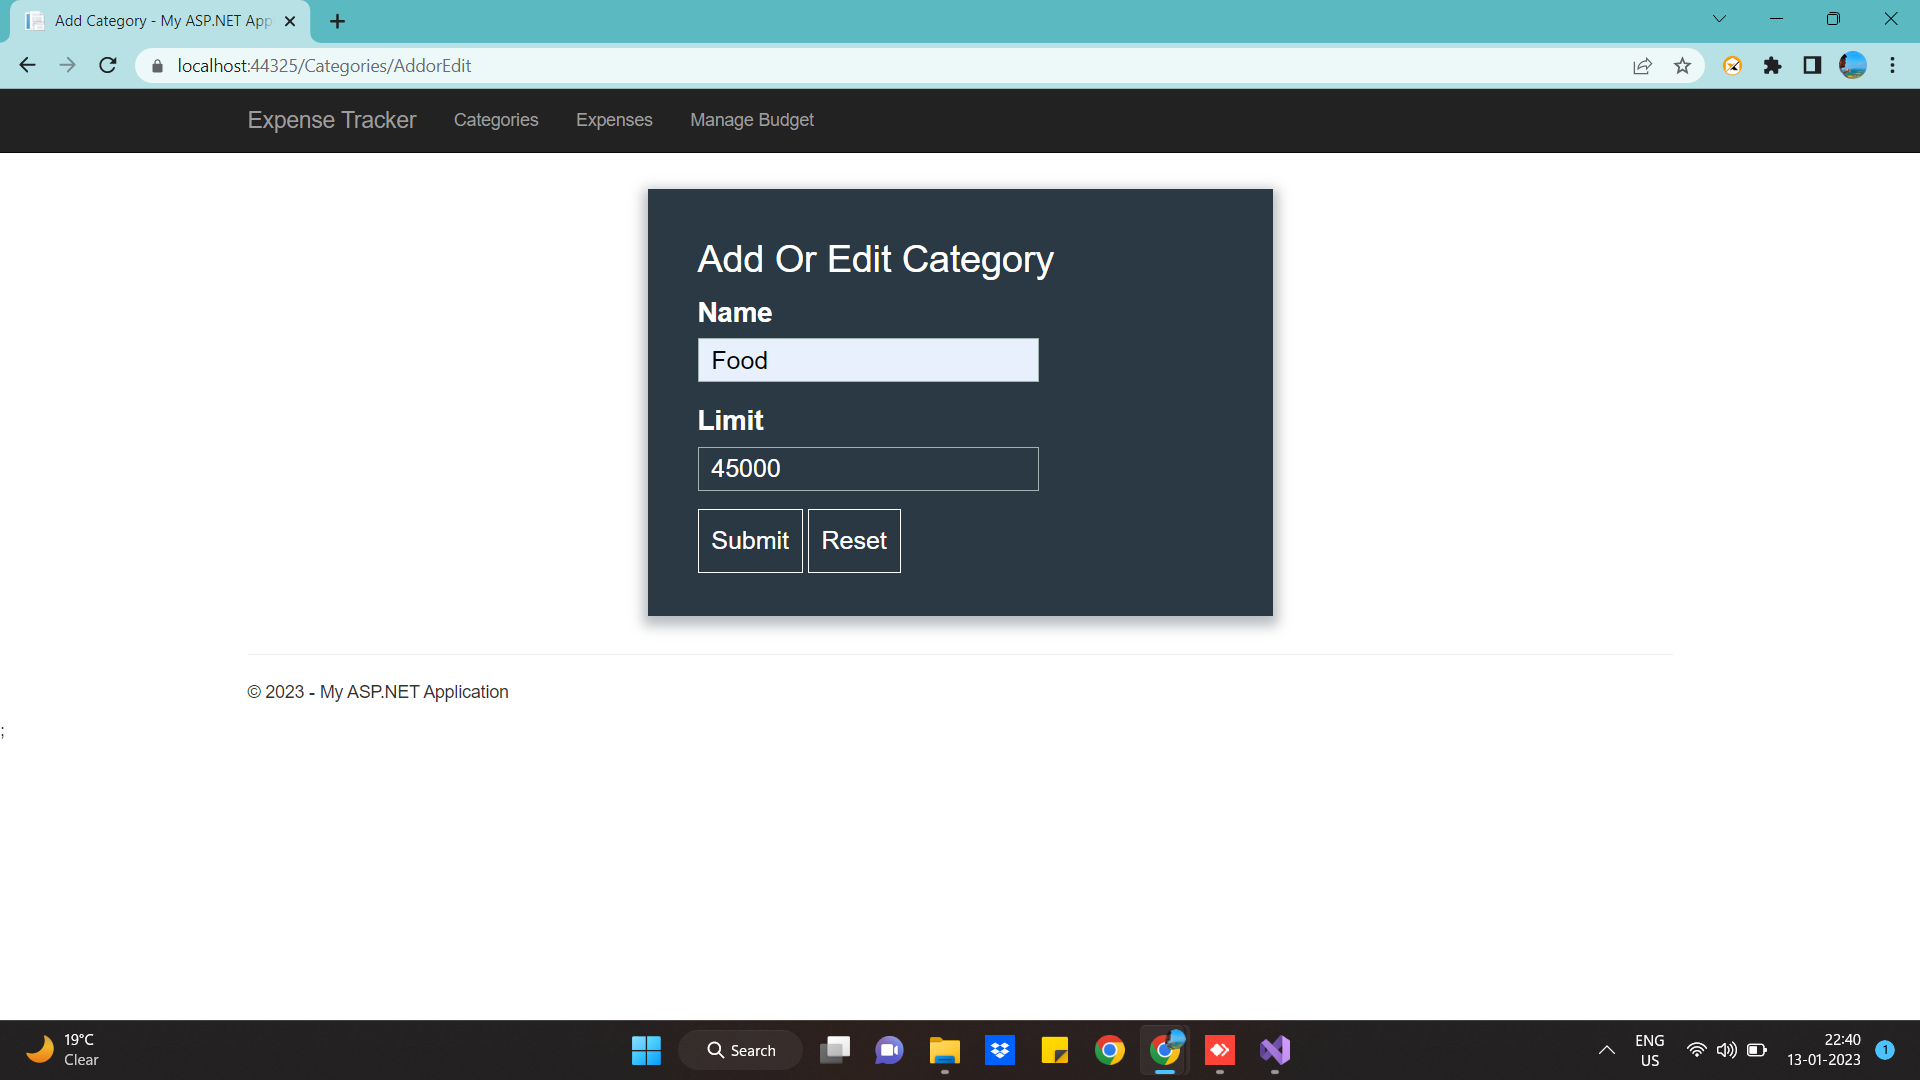Open File Explorer from the taskbar
This screenshot has height=1080, width=1920.
944,1050
